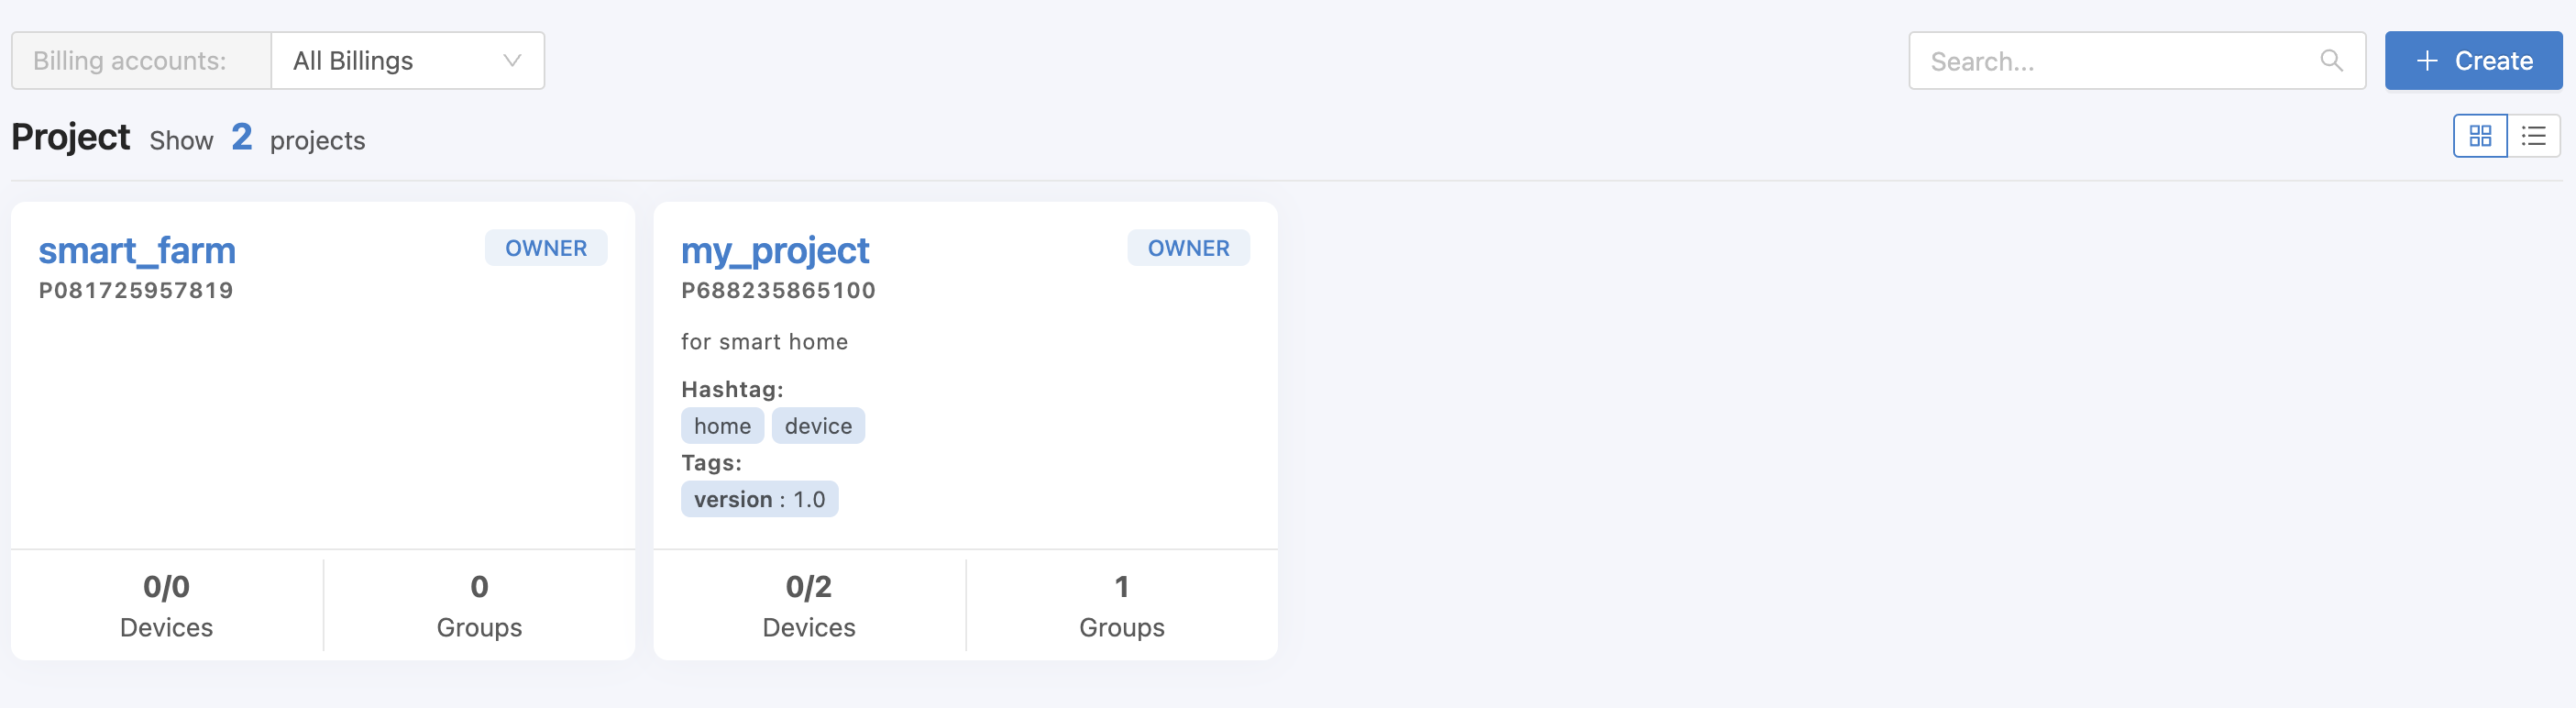Switch to grid view layout
This screenshot has width=2576, height=708.
point(2480,136)
